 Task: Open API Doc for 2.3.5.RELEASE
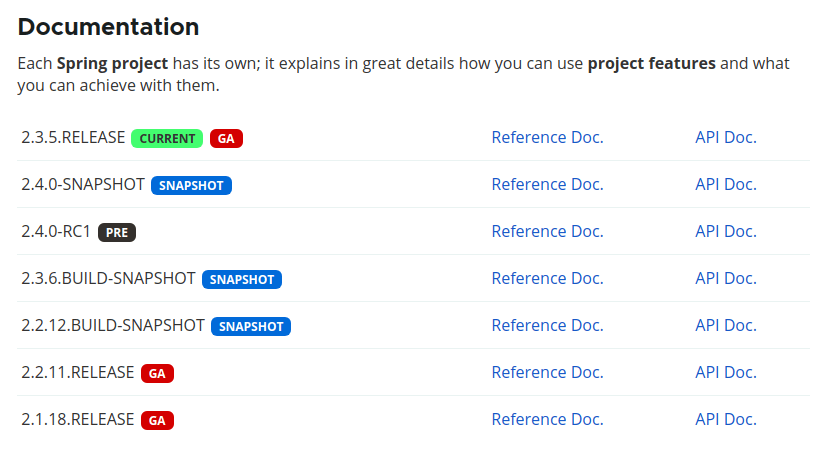click(726, 138)
